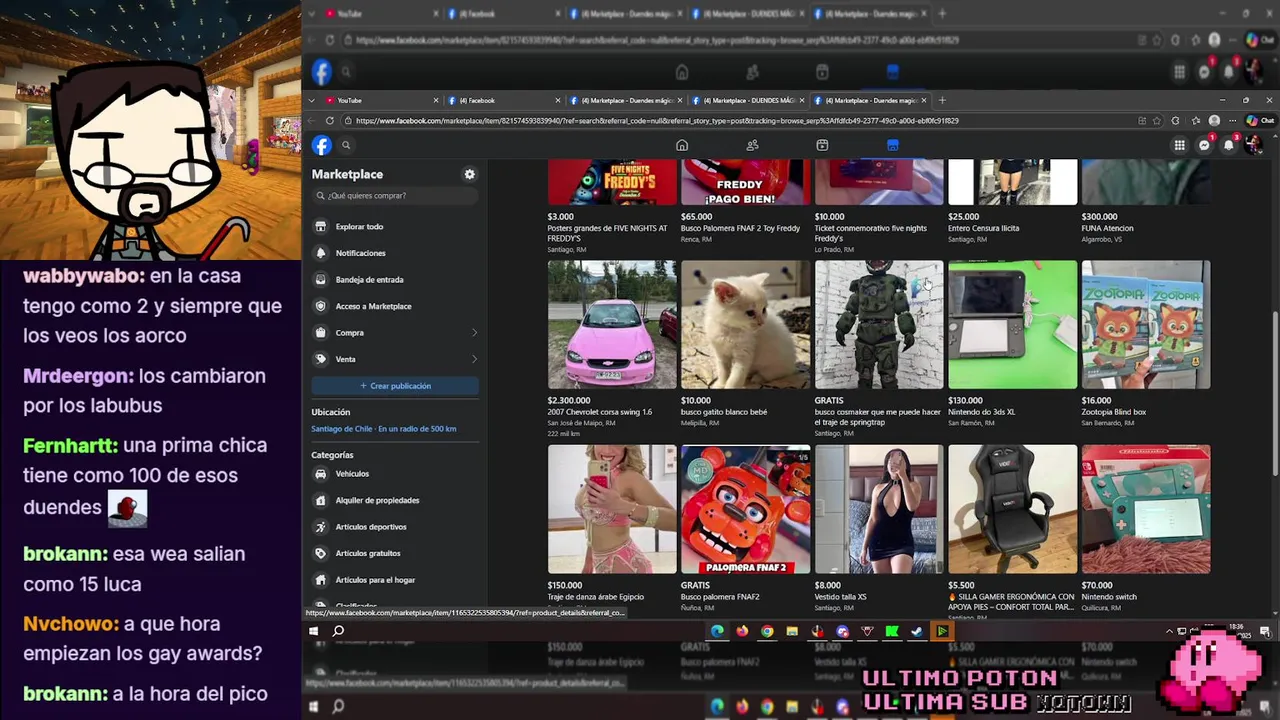Click the Vehículos category car icon
The width and height of the screenshot is (1280, 720).
(320, 474)
